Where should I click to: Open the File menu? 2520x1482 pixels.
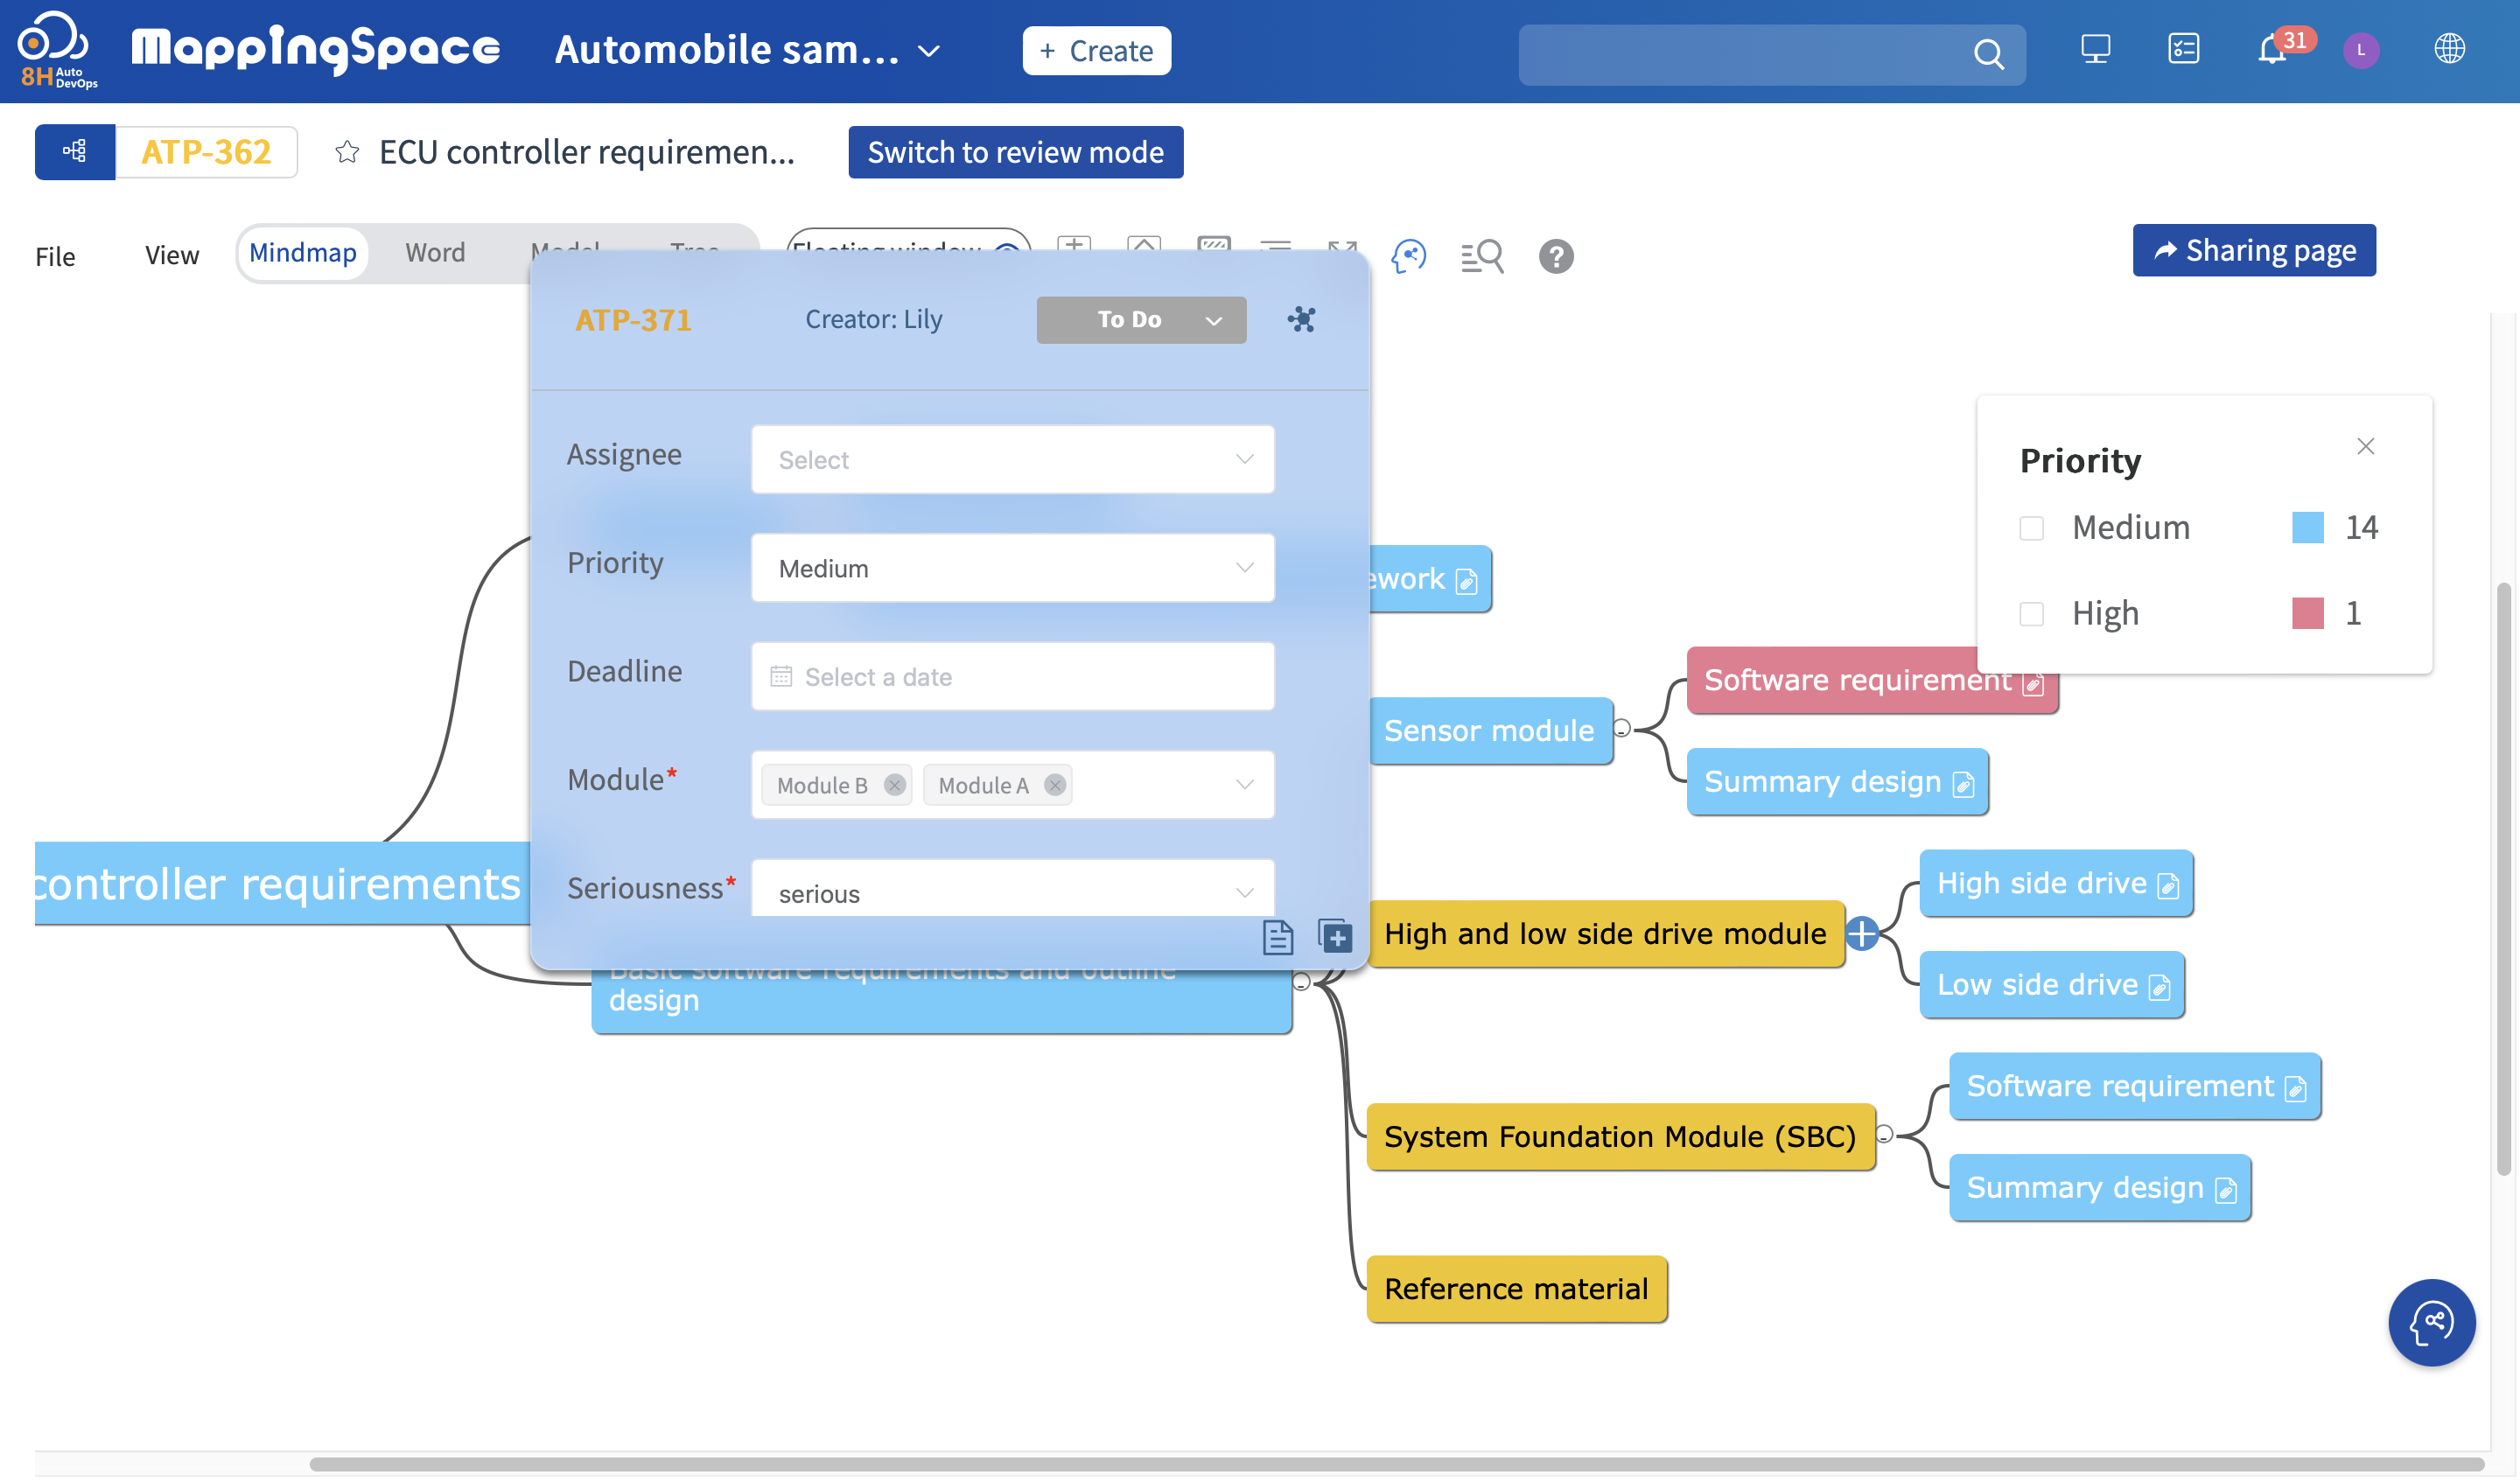coord(55,257)
